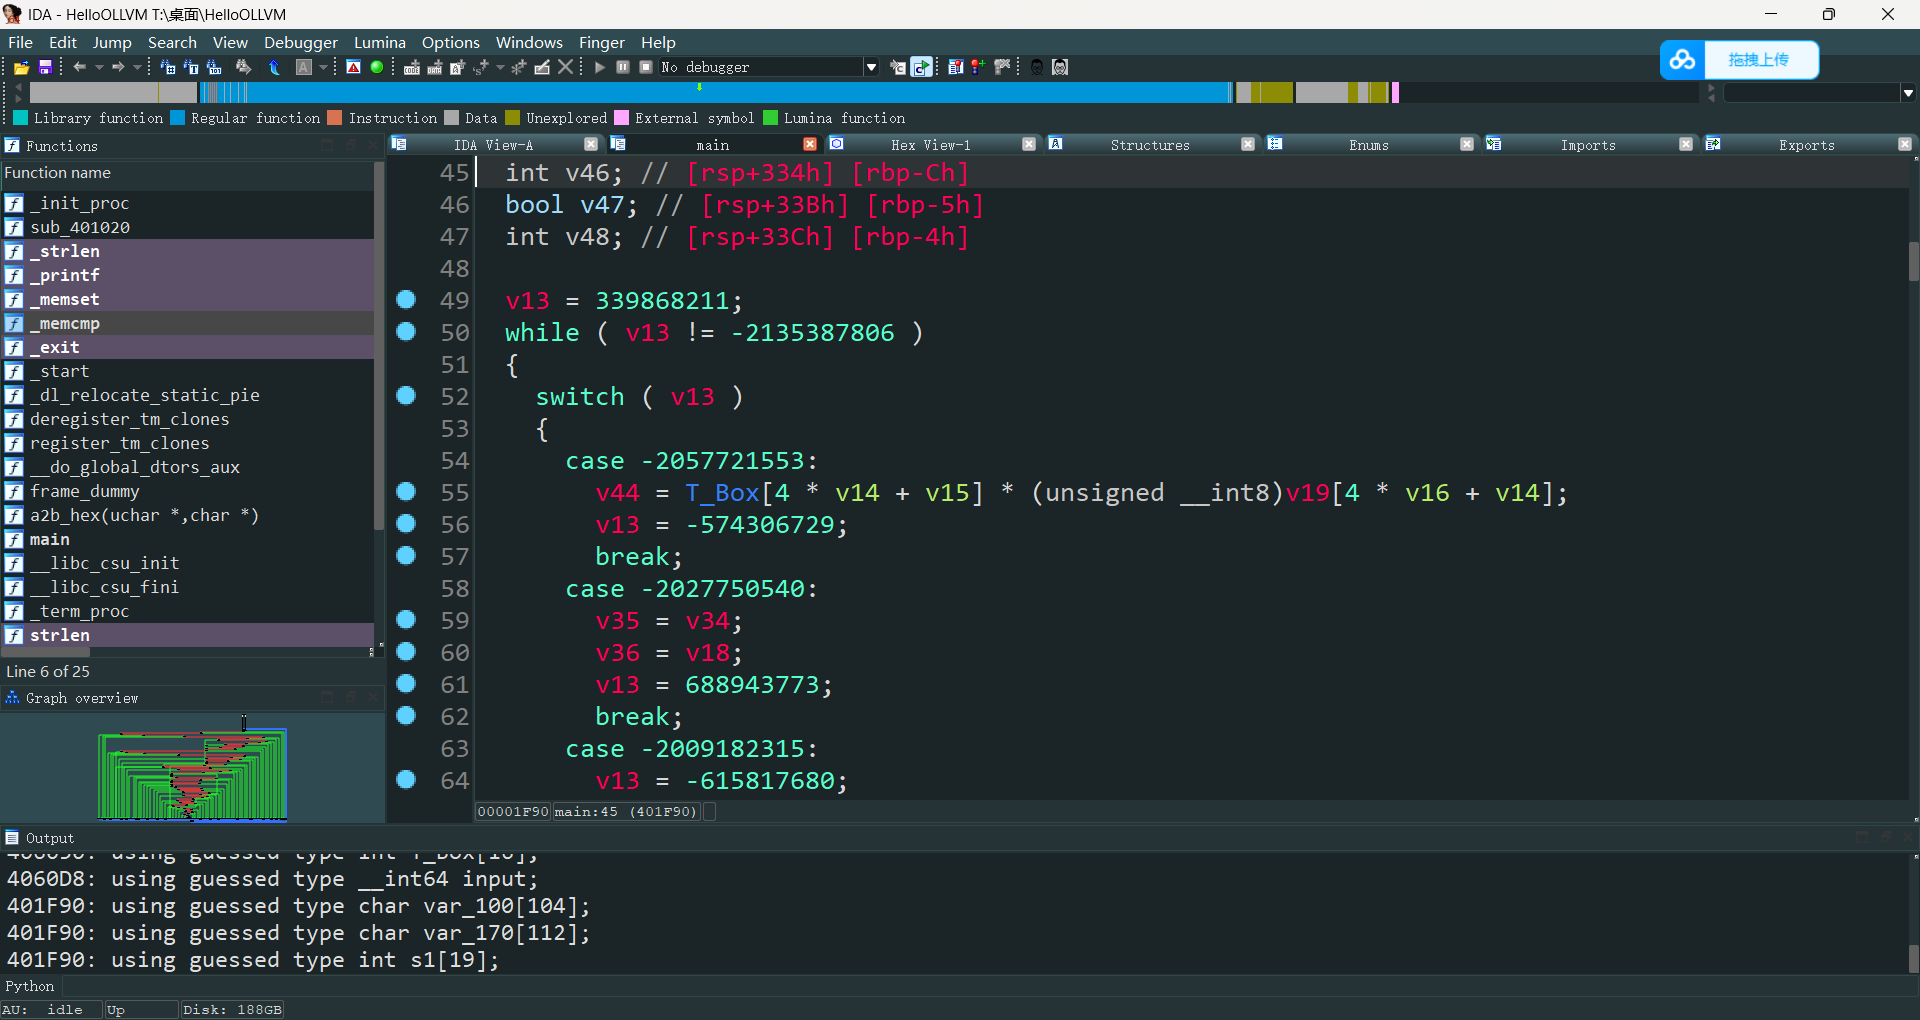Toggle breakpoint dot on line 56
Image resolution: width=1920 pixels, height=1020 pixels.
click(x=406, y=523)
